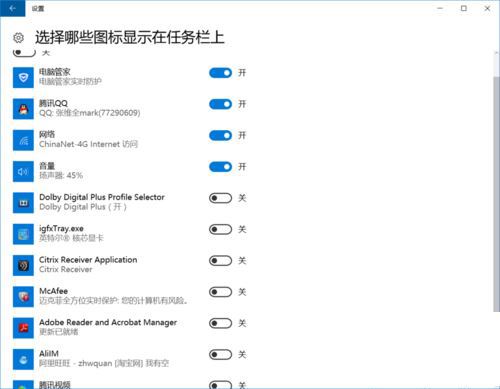
Task: Click the McAfee shield icon
Action: click(x=23, y=297)
